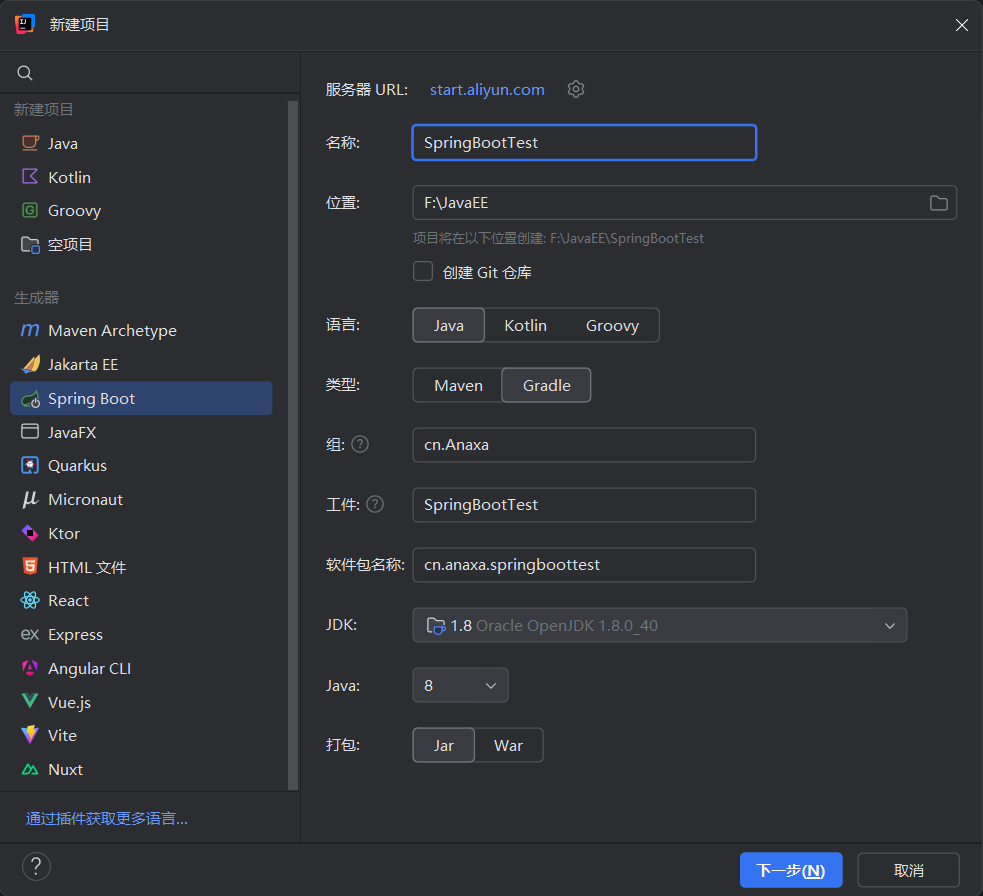Select Micronaut generator in sidebar
Screen dimensions: 983x896
pos(141,499)
